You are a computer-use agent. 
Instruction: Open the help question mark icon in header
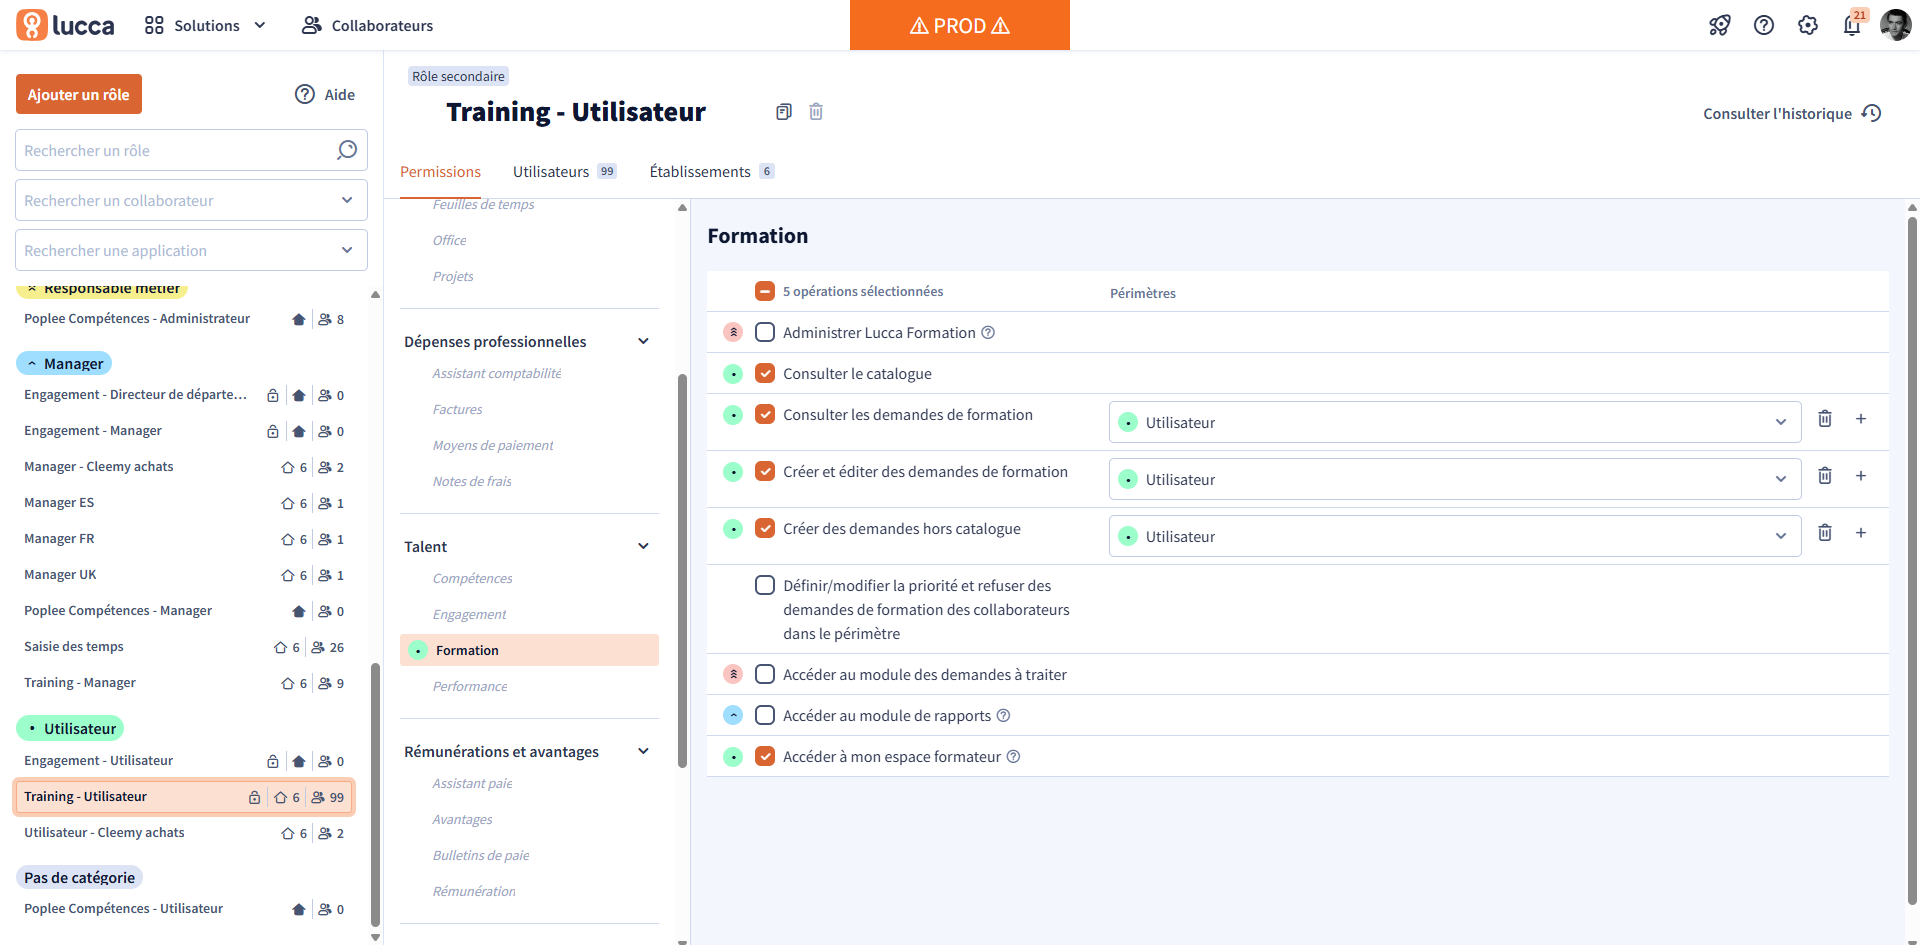click(1764, 25)
